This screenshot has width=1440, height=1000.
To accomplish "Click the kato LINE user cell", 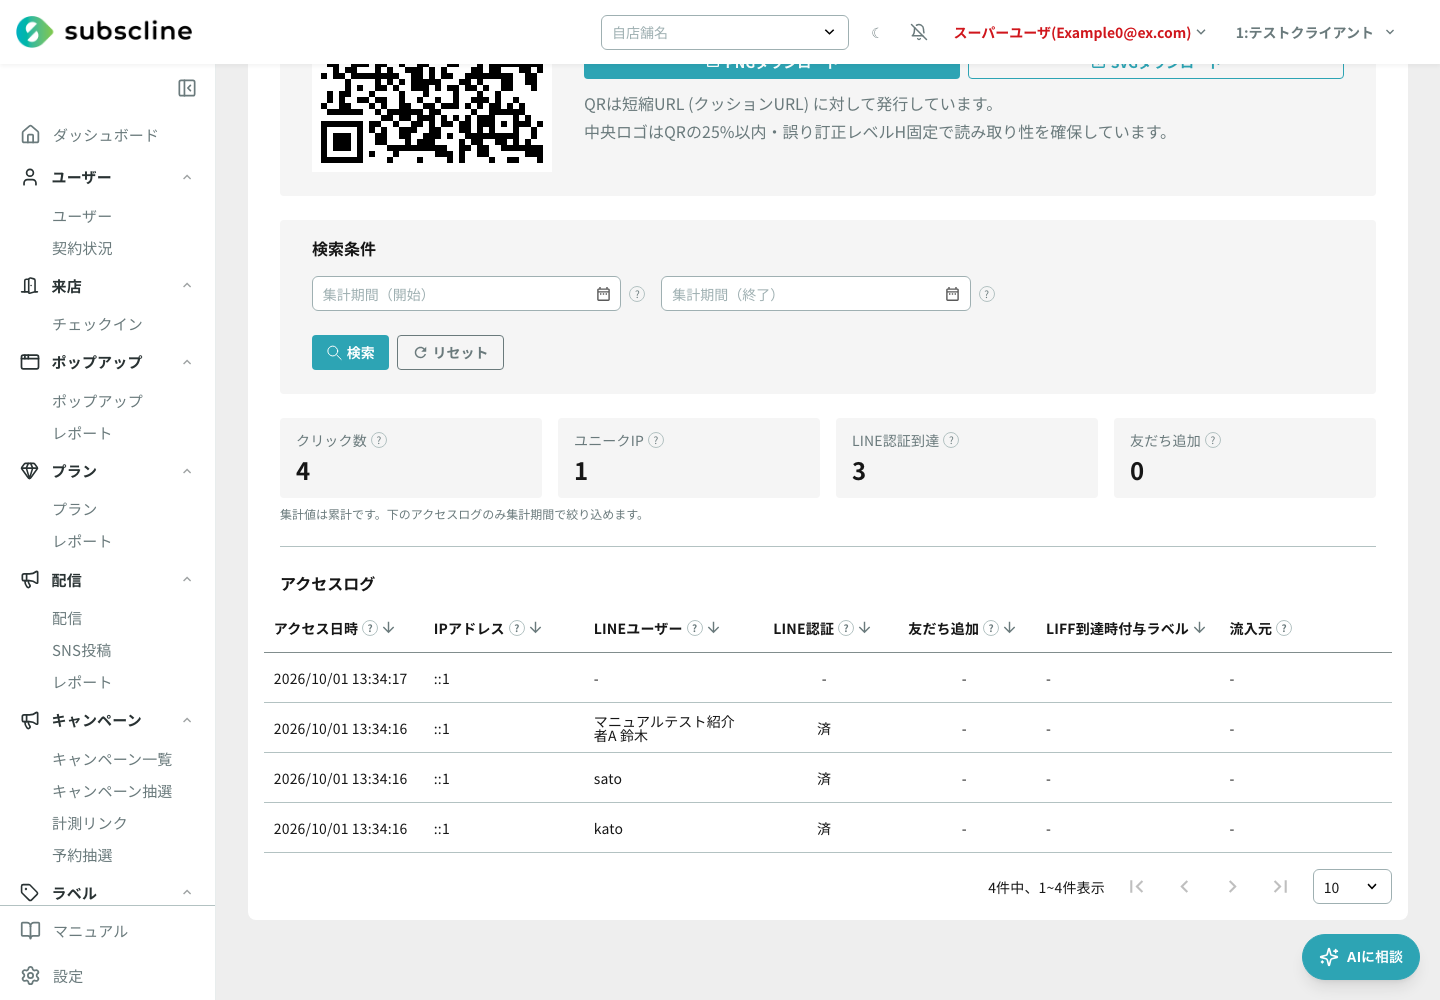I will 608,829.
